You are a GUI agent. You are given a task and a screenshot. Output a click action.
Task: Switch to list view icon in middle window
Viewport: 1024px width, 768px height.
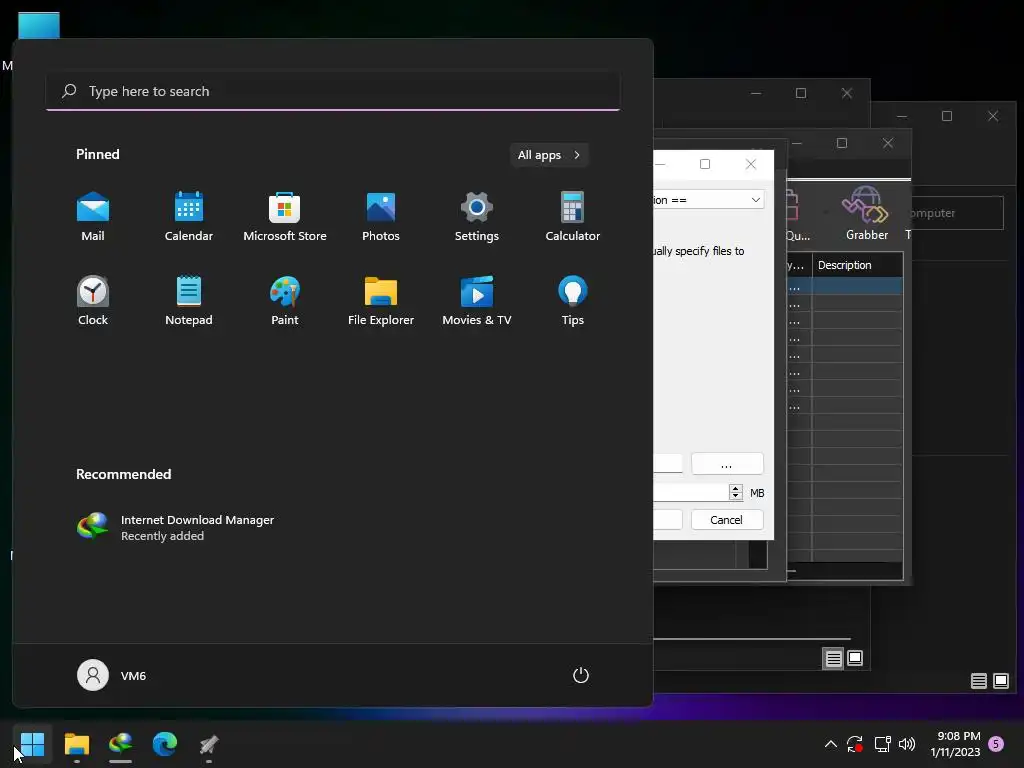[x=833, y=659]
